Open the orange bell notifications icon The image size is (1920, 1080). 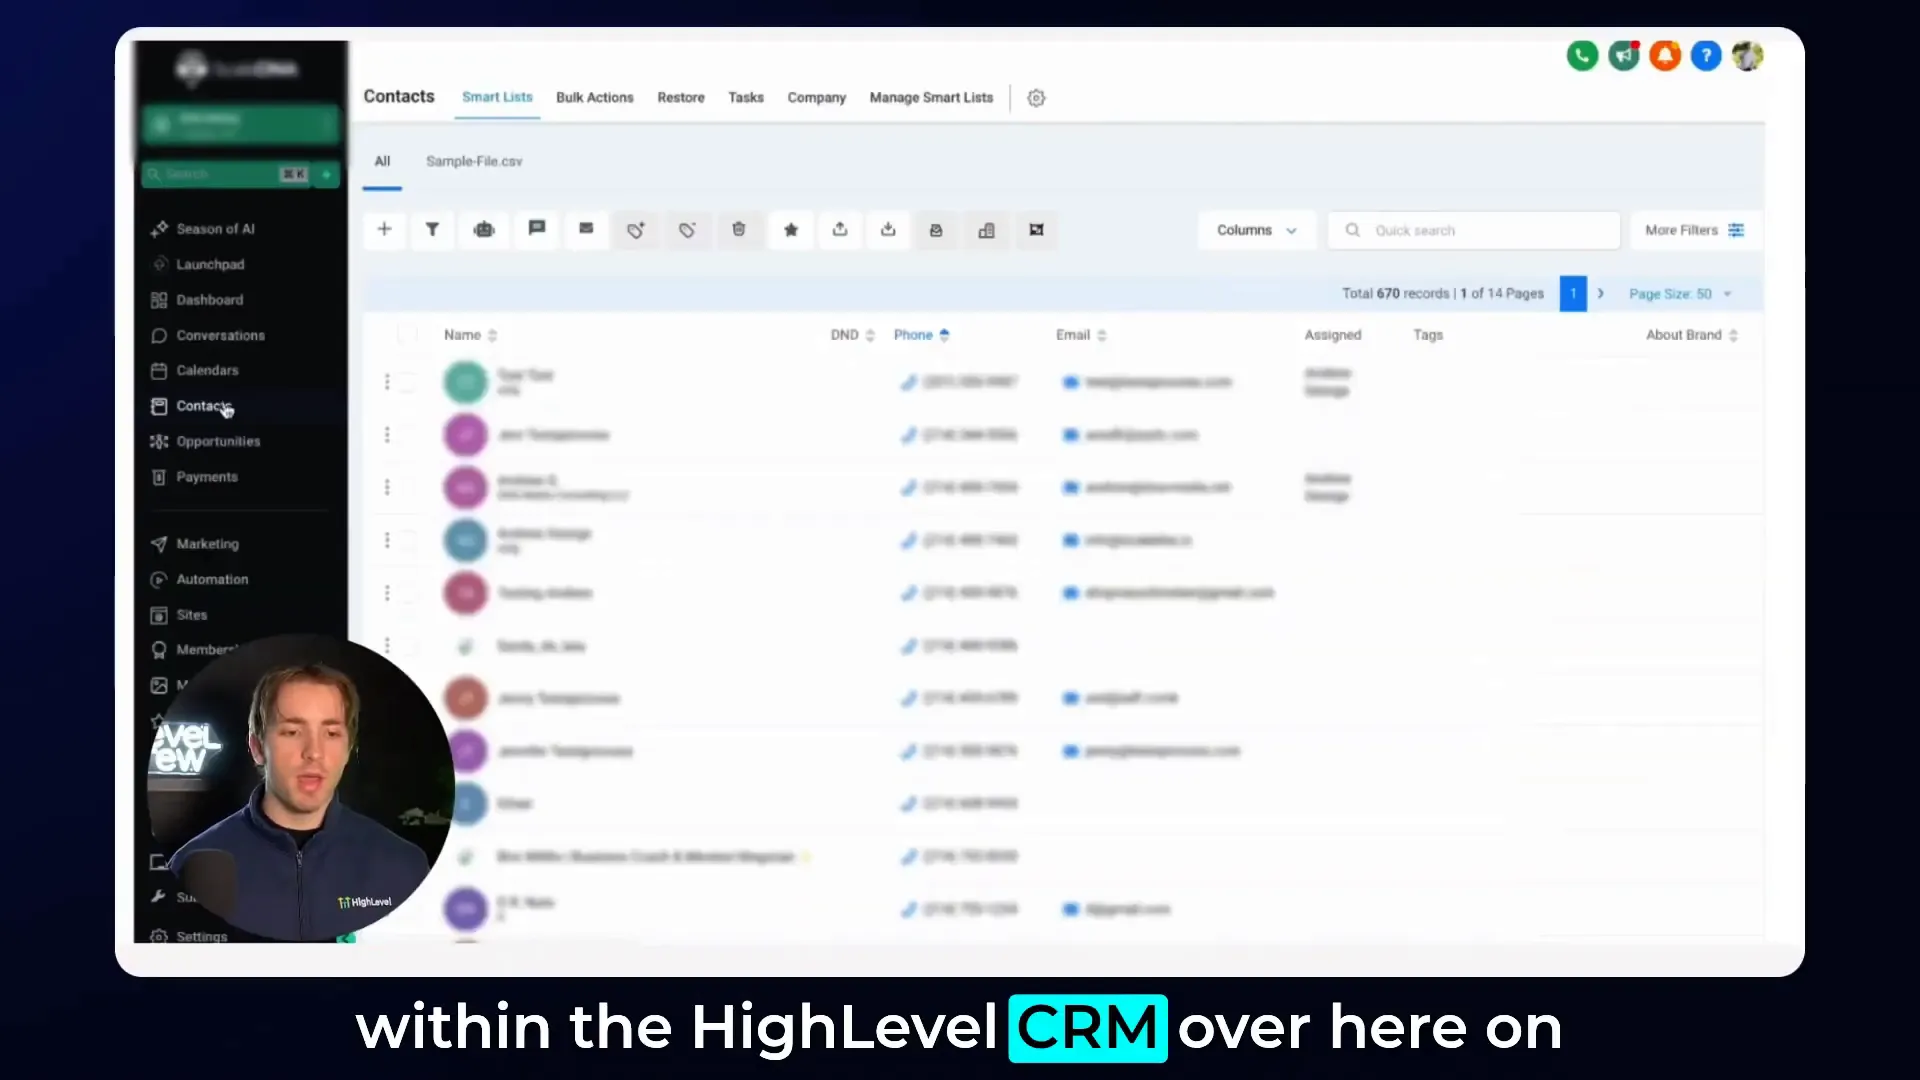coord(1665,56)
